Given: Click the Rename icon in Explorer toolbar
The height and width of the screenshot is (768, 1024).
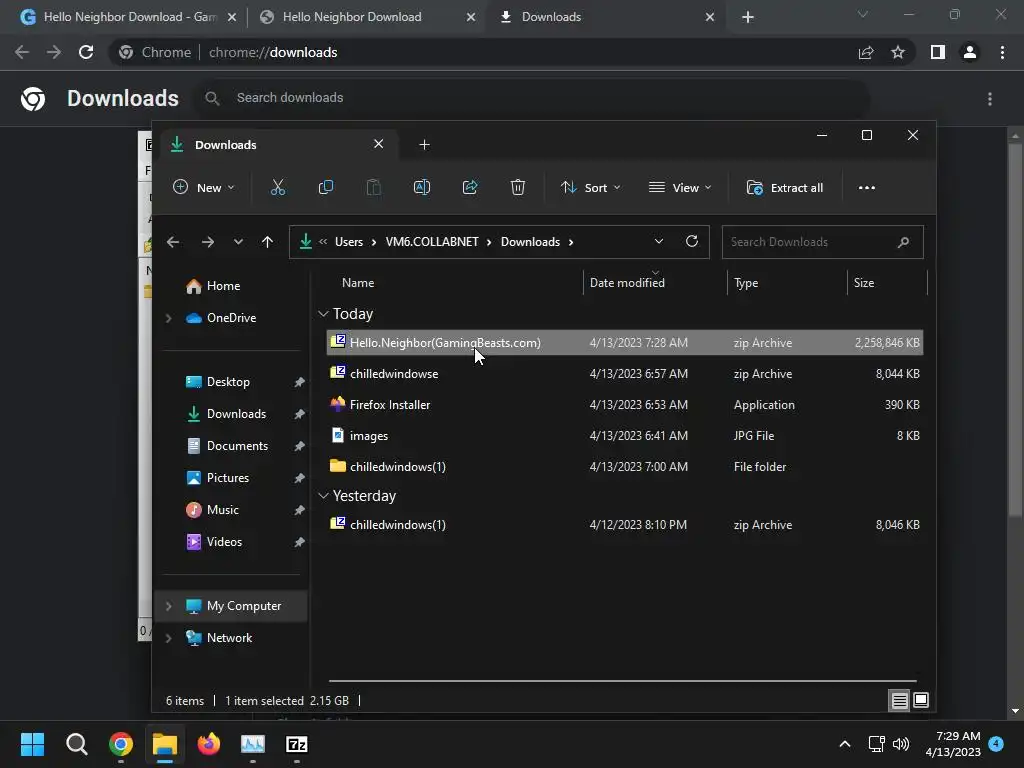Looking at the screenshot, I should coord(422,187).
